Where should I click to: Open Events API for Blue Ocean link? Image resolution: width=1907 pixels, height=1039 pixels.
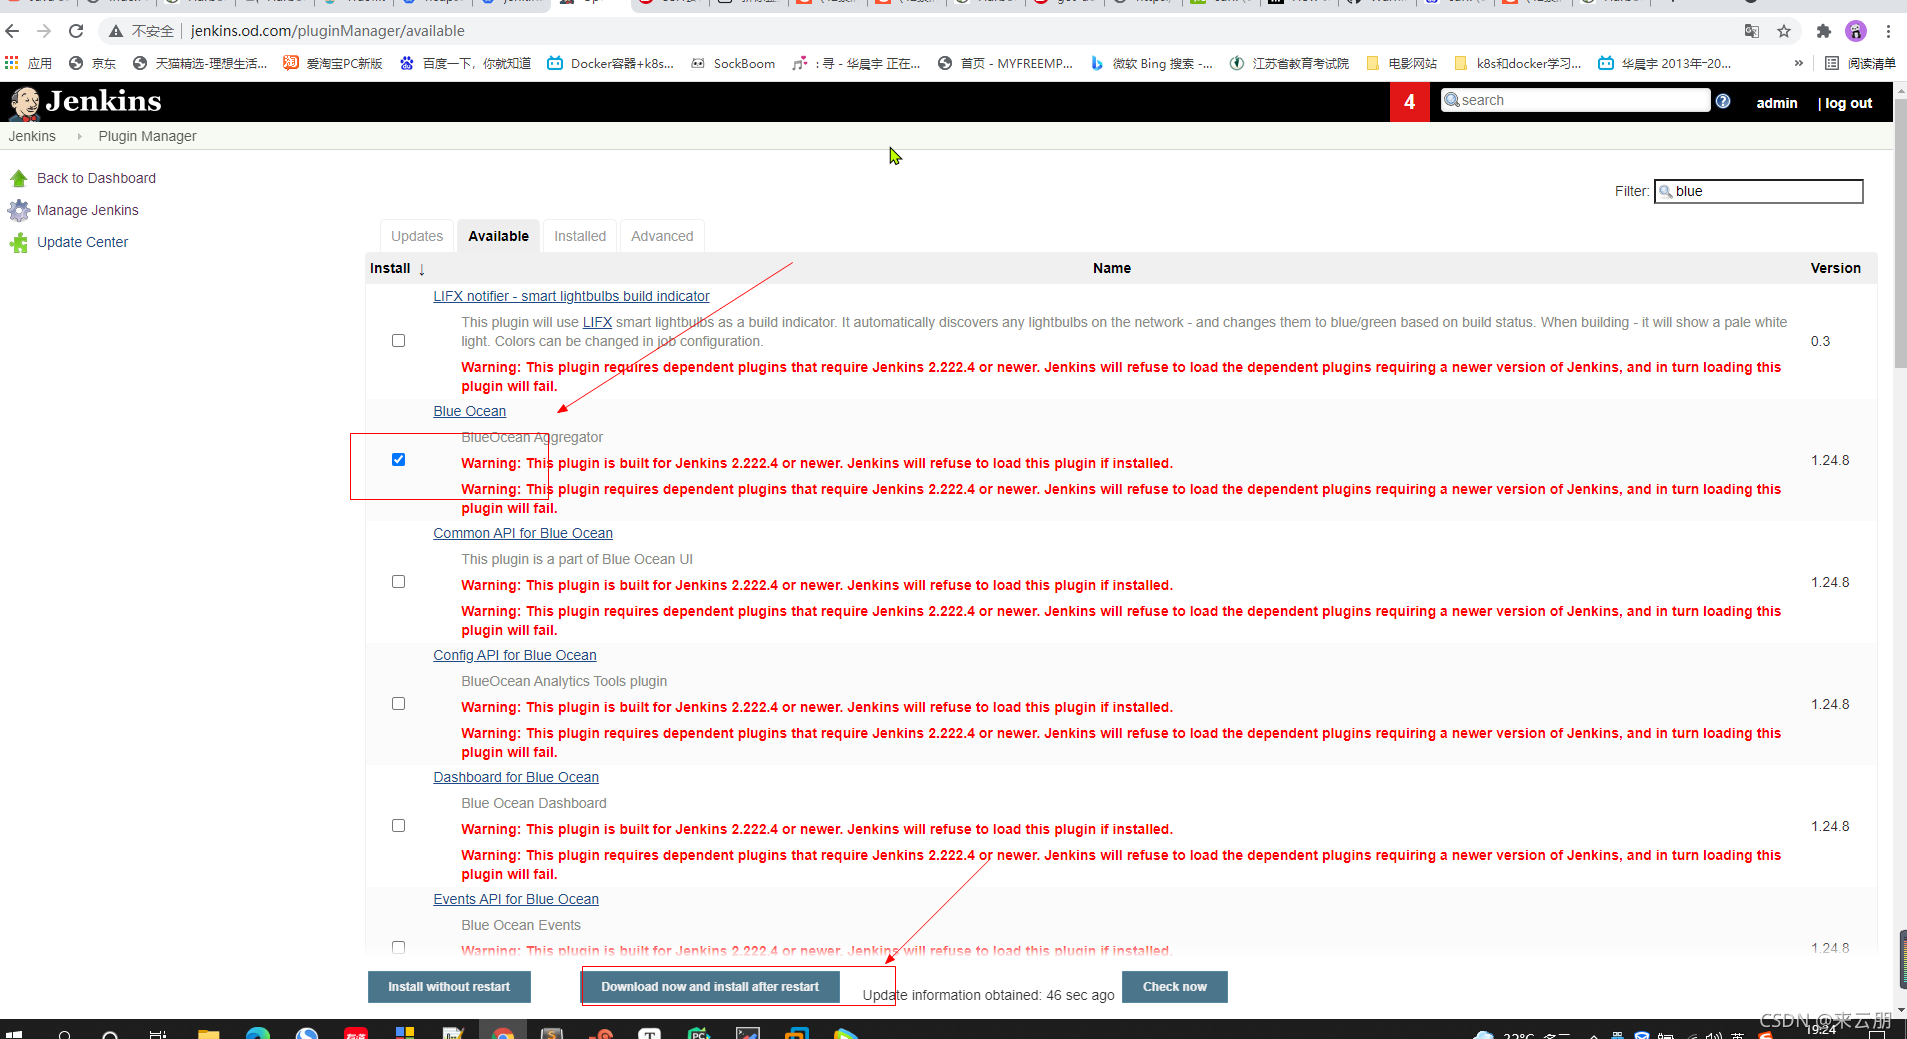[516, 899]
